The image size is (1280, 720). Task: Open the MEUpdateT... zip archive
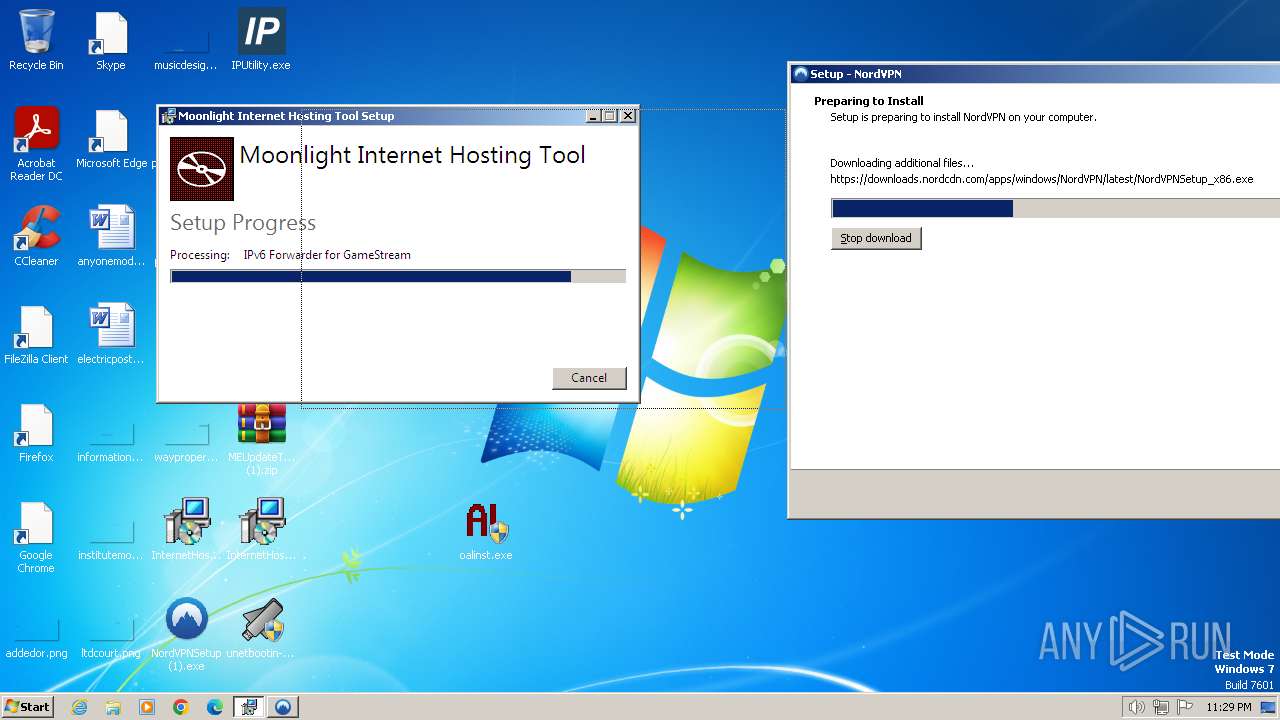coord(261,439)
